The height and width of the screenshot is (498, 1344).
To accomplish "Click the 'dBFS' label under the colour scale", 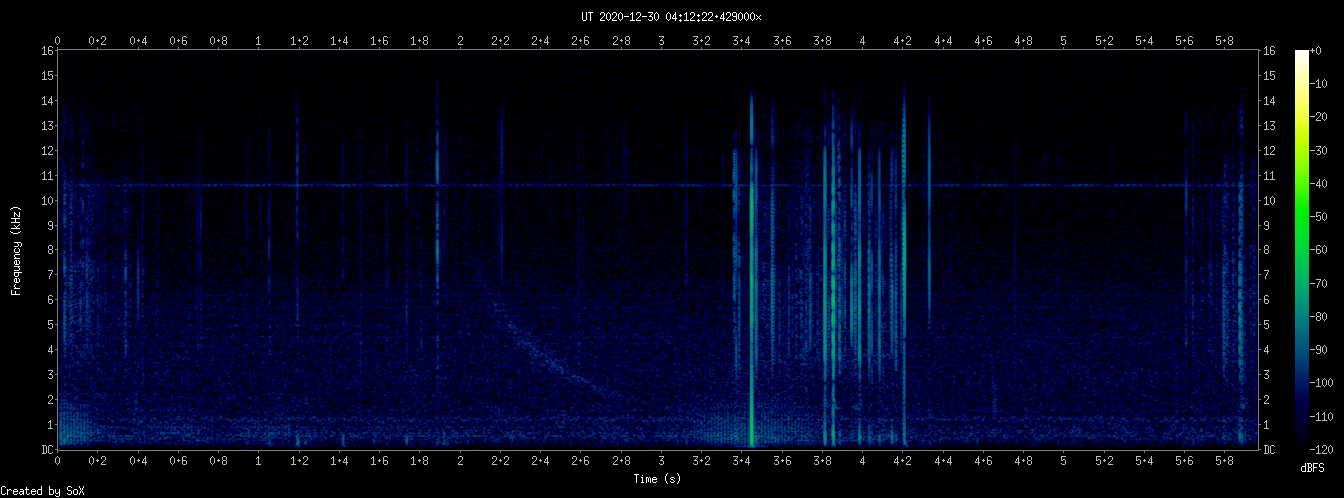I will coord(1313,468).
